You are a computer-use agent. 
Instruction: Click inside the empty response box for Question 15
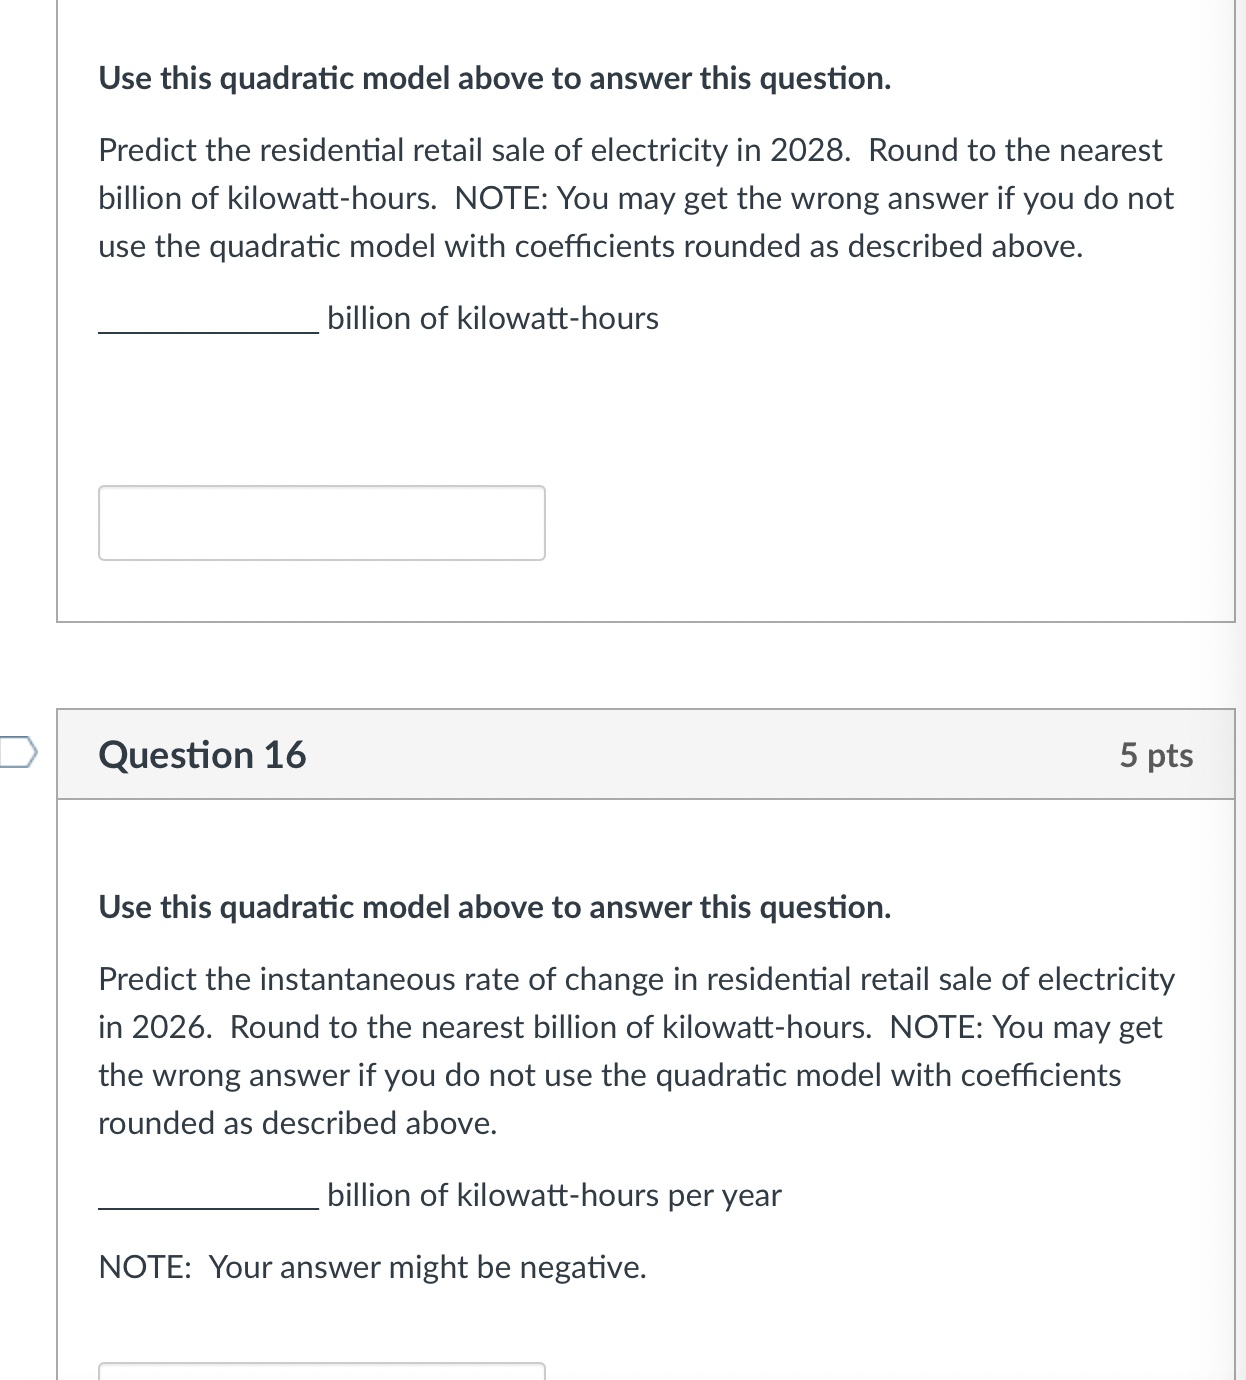pos(321,521)
